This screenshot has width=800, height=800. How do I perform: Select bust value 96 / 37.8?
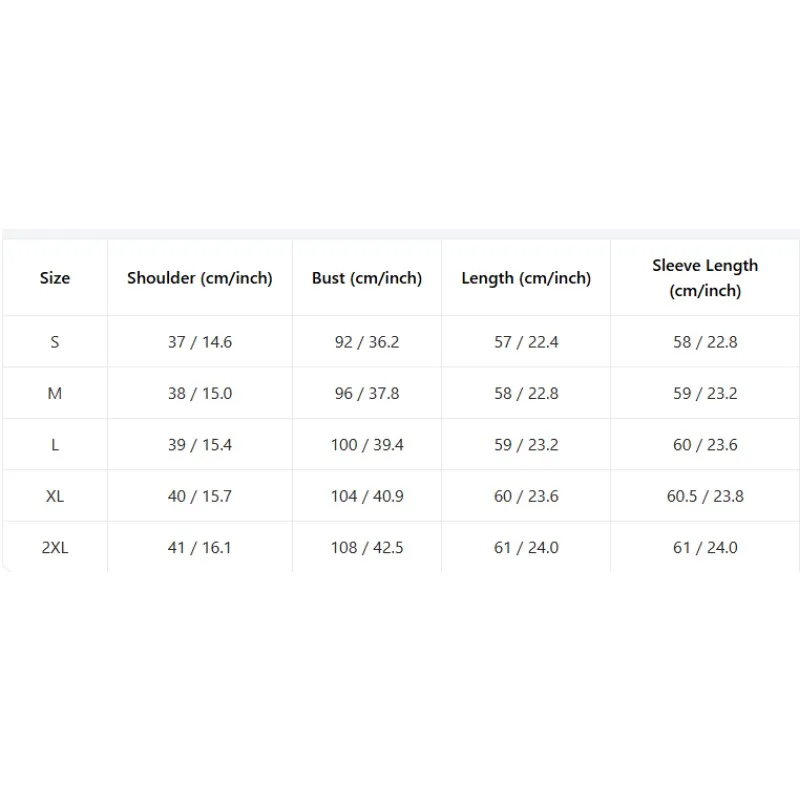pyautogui.click(x=367, y=393)
